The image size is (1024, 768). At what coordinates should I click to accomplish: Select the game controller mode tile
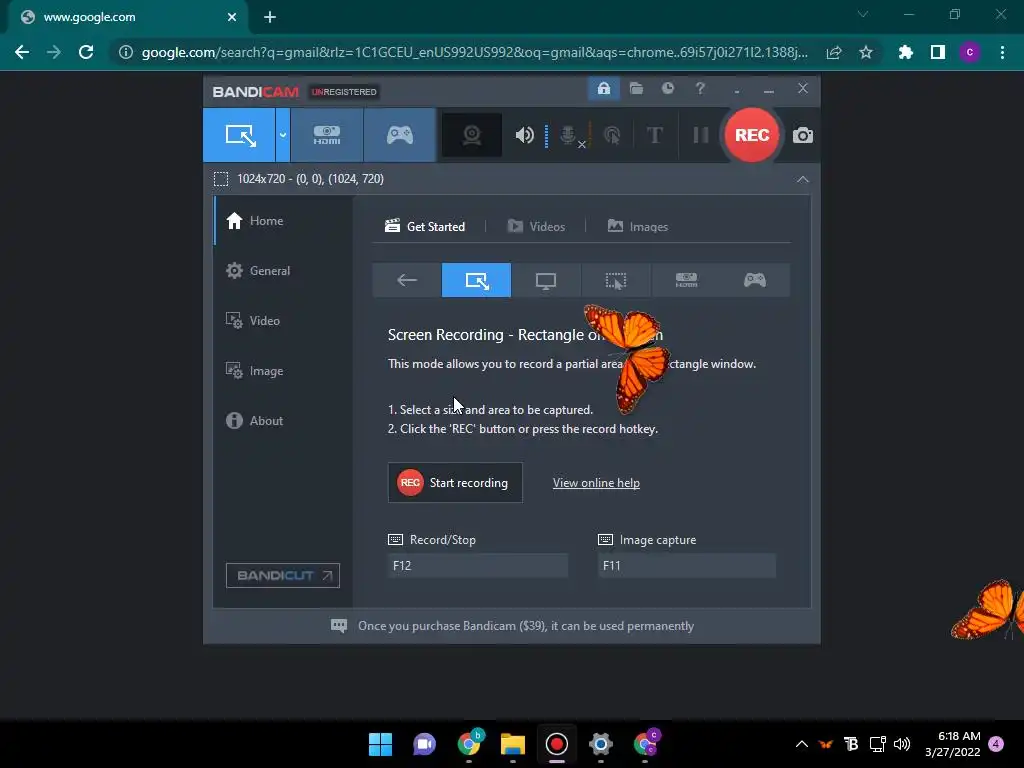coord(755,280)
